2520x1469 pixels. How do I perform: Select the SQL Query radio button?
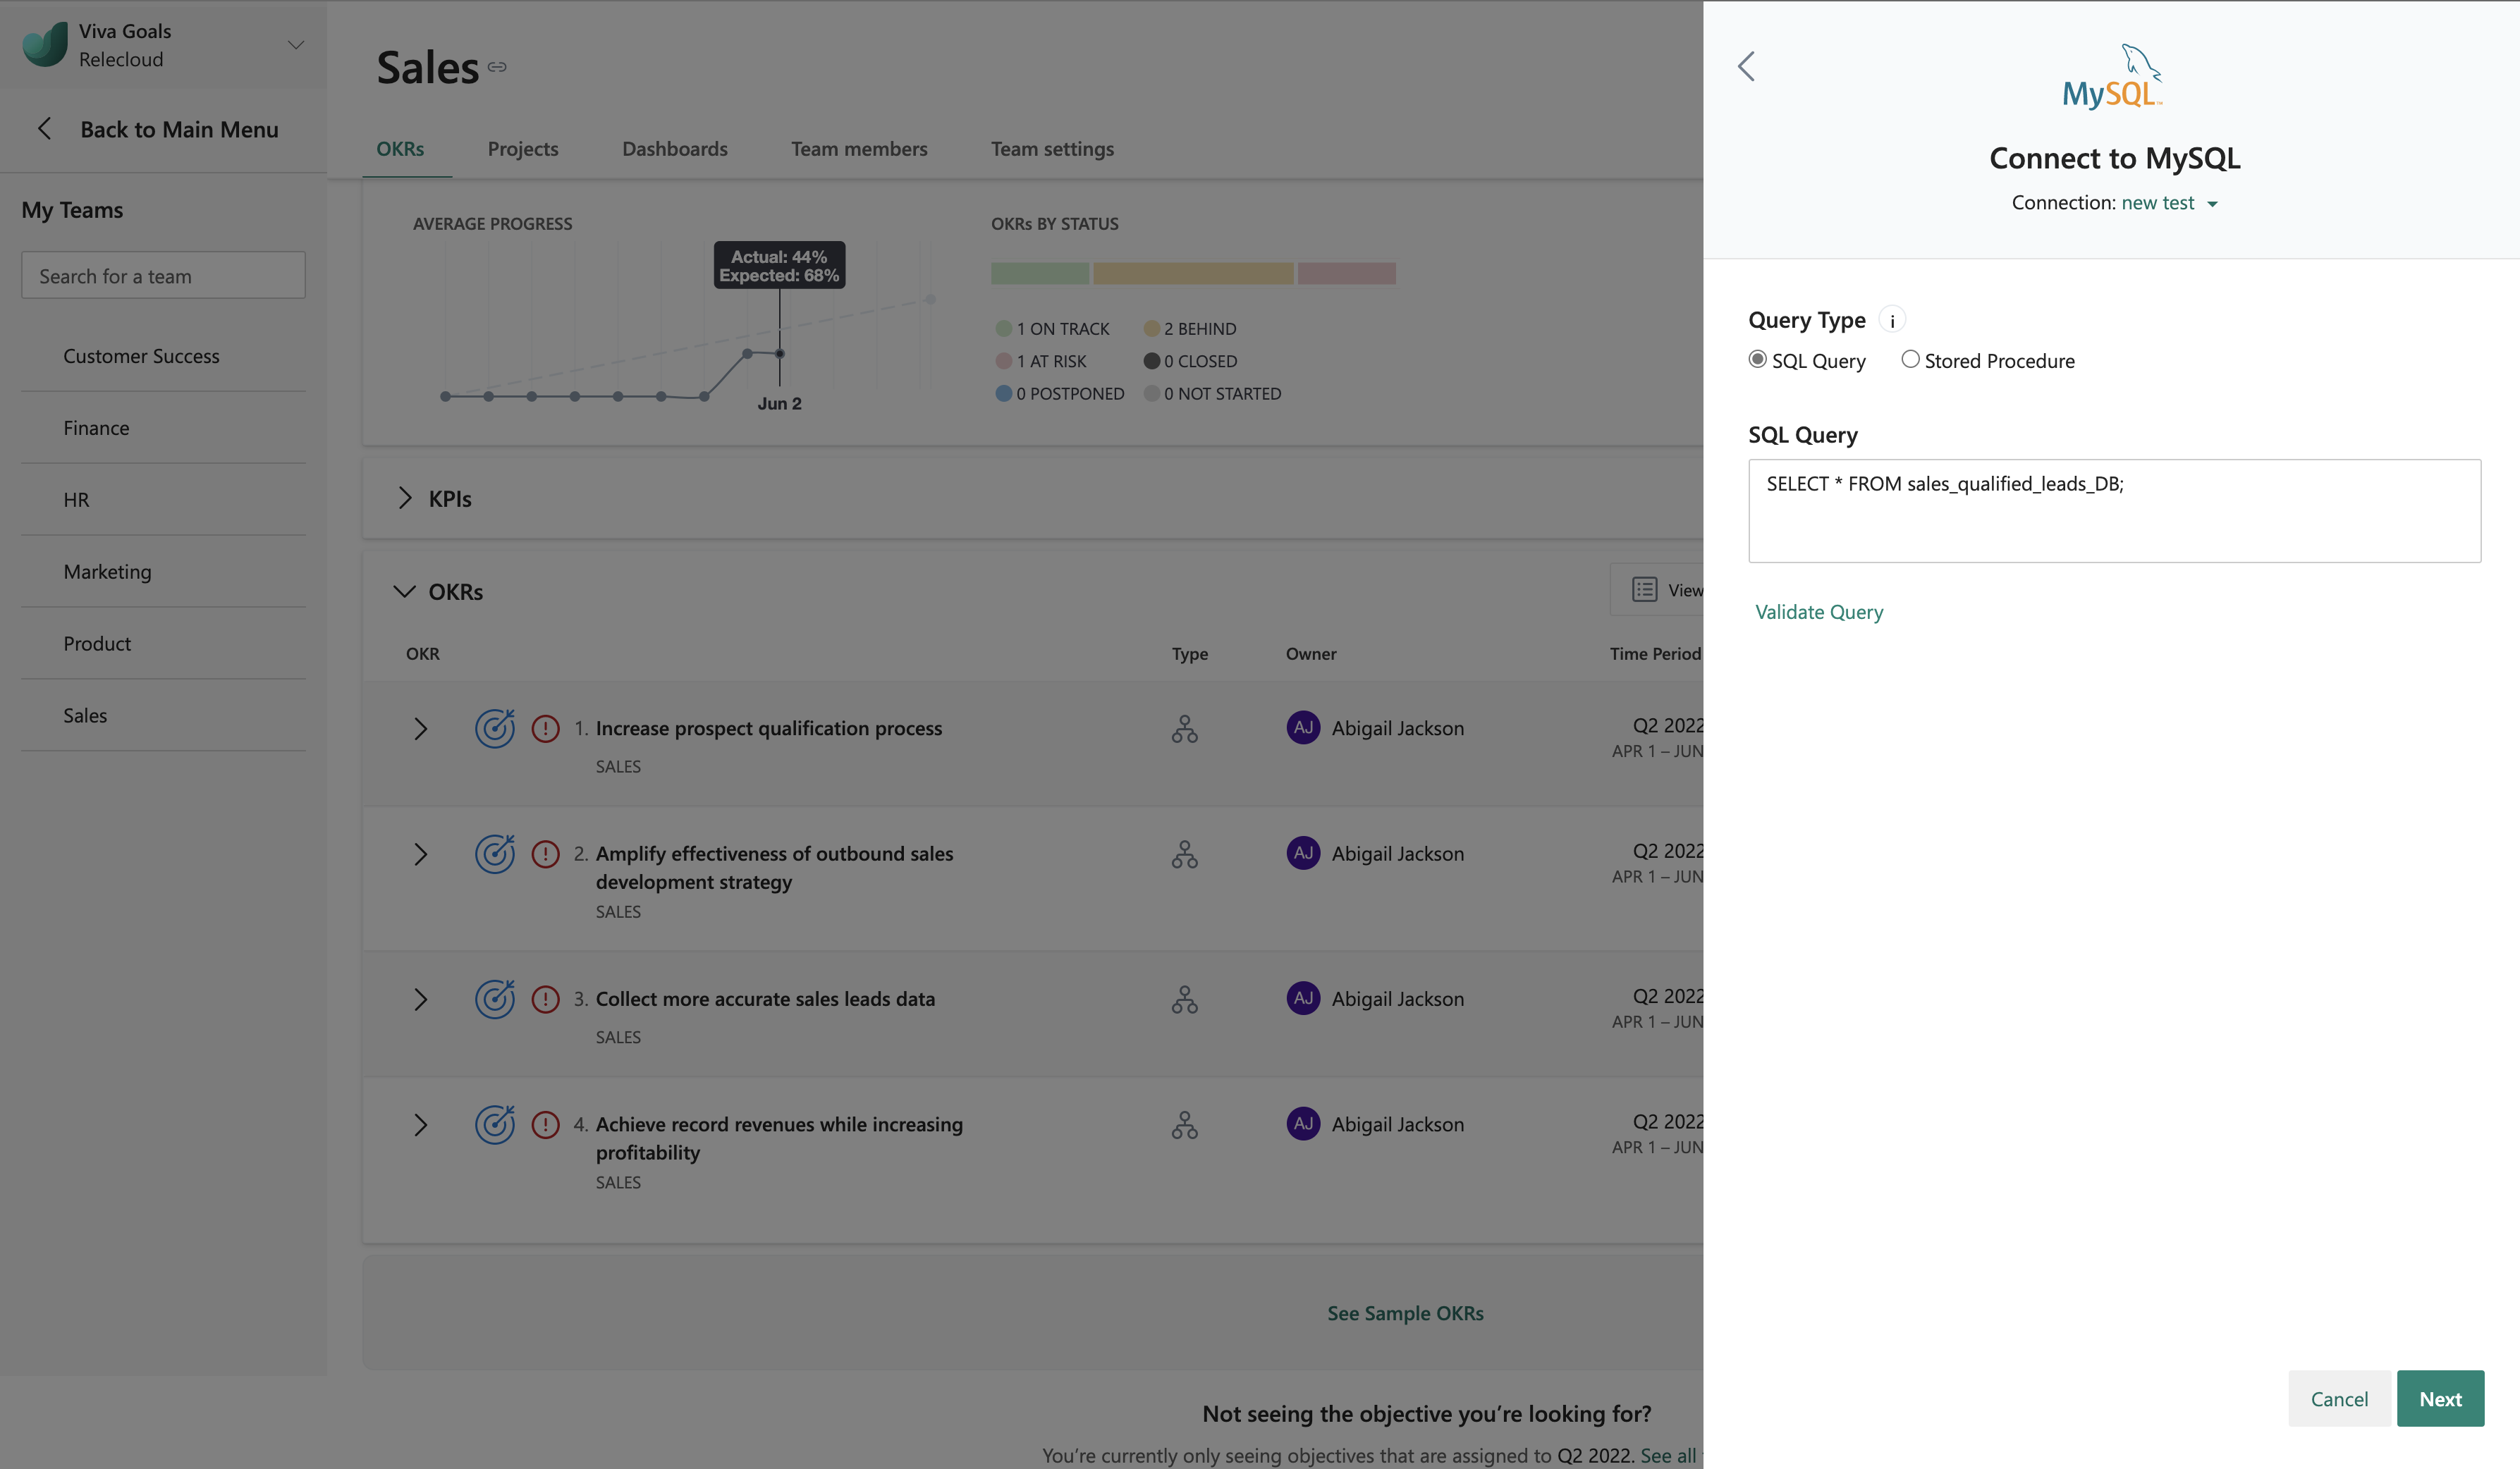tap(1757, 359)
